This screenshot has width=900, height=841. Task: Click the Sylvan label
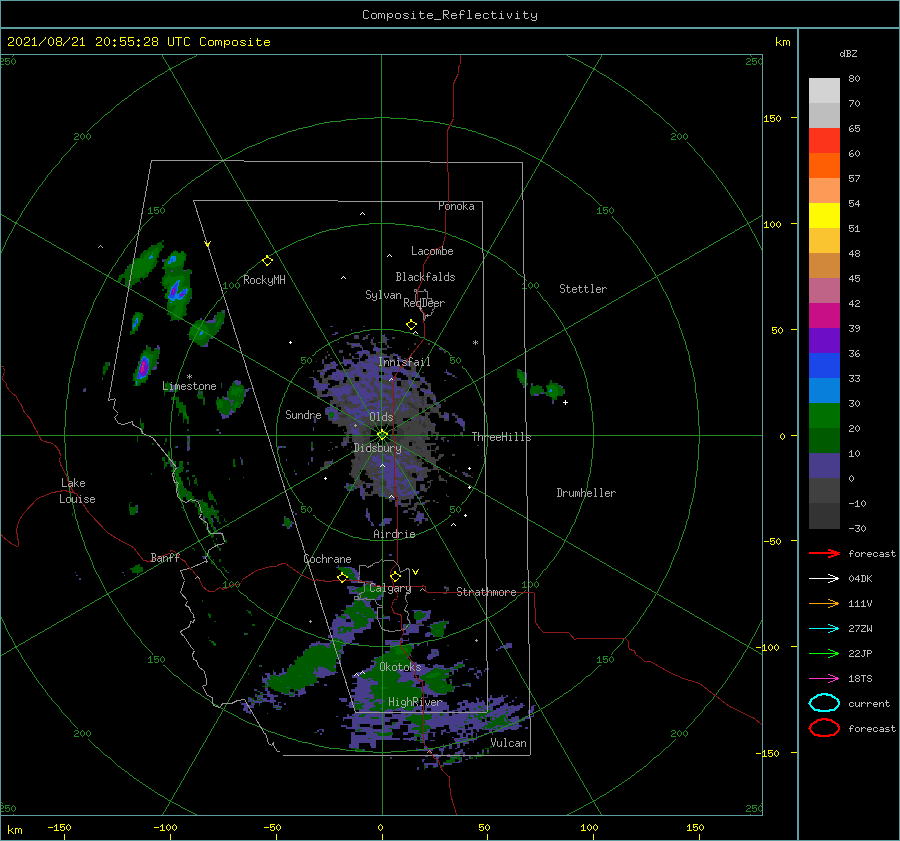click(383, 294)
